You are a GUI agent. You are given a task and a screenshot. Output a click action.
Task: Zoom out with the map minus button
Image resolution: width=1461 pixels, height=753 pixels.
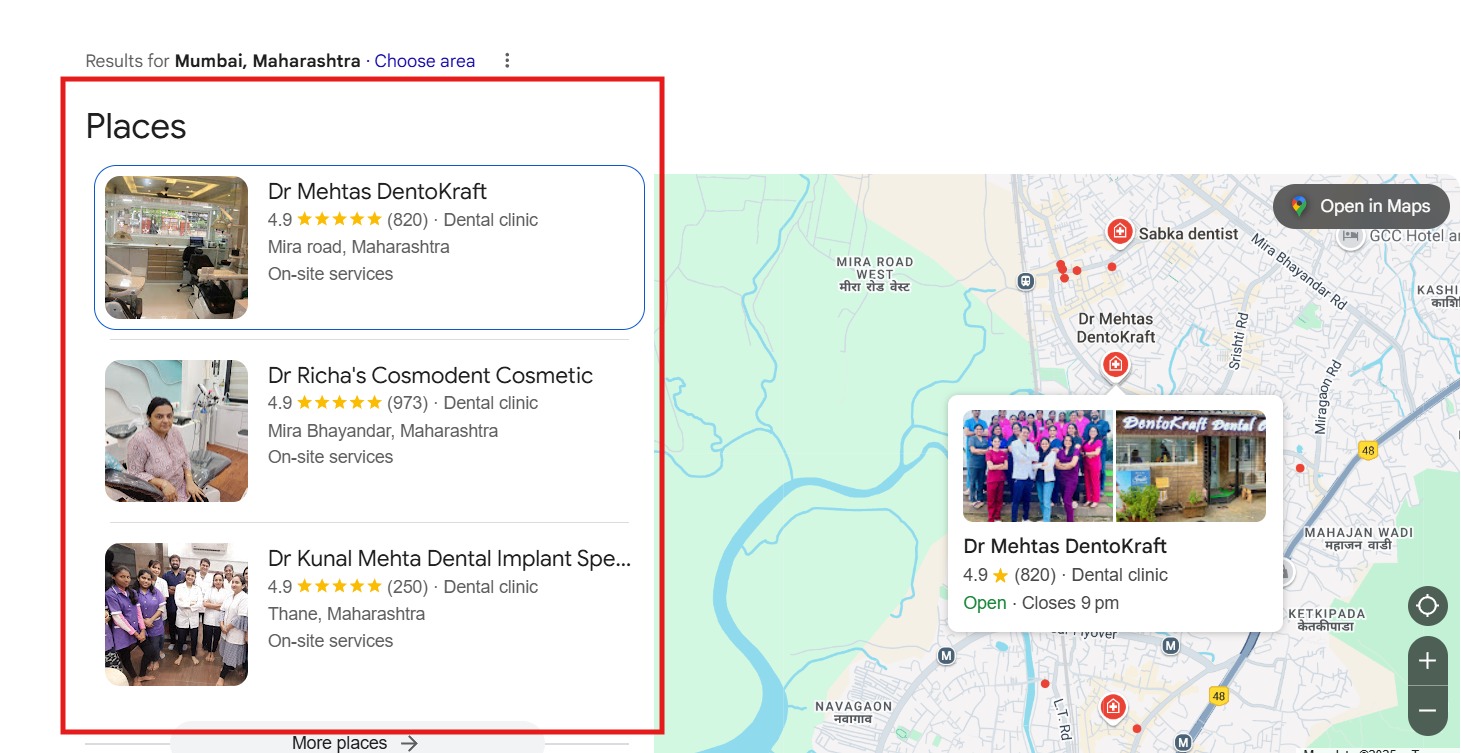coord(1427,711)
